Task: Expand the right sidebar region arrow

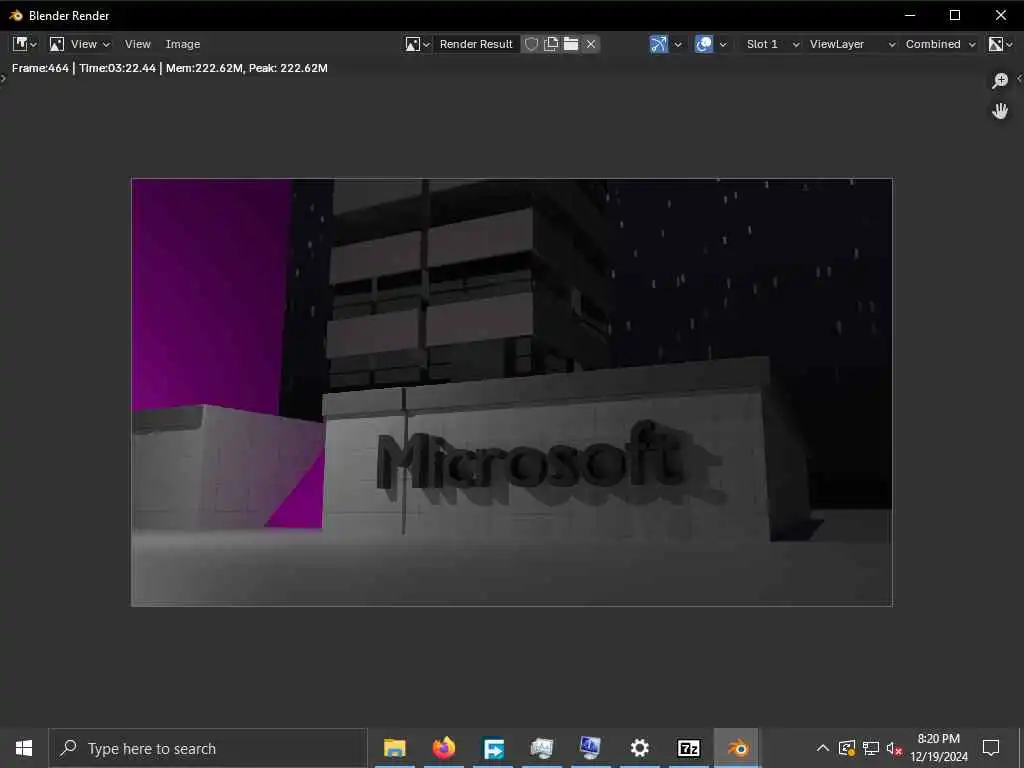Action: coord(1019,78)
